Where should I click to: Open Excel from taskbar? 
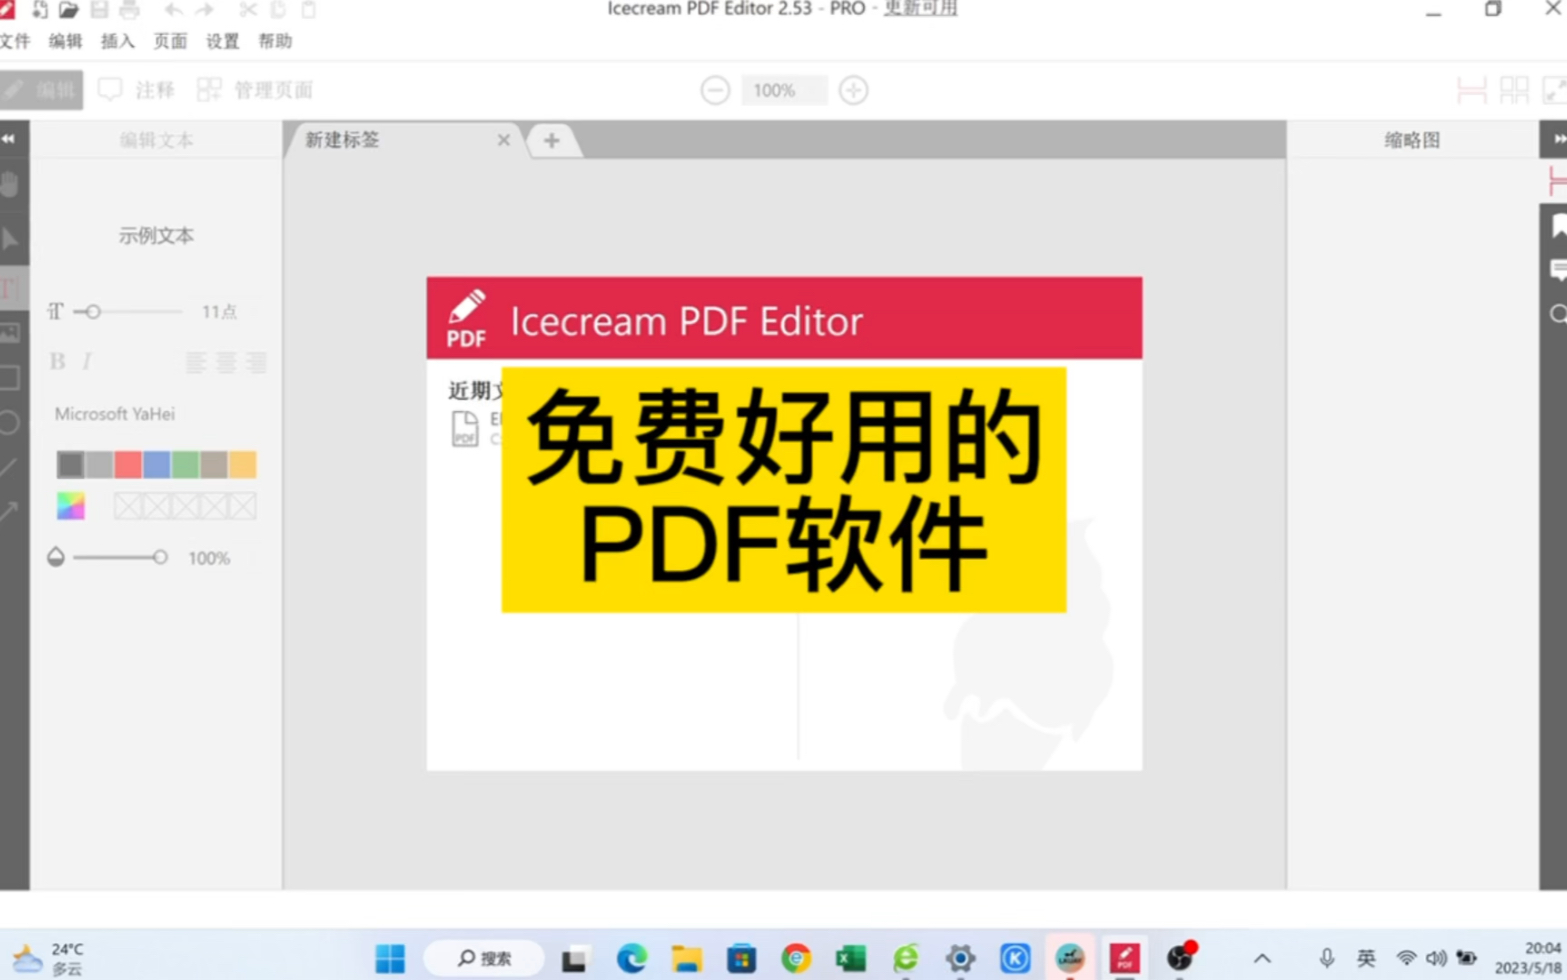pyautogui.click(x=850, y=958)
